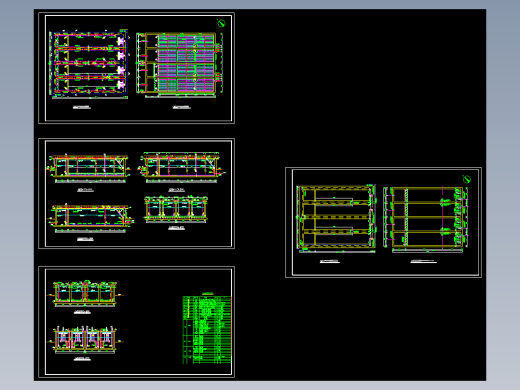Click the title label under top-right grid plan
520x390 pixels.
(x=182, y=107)
